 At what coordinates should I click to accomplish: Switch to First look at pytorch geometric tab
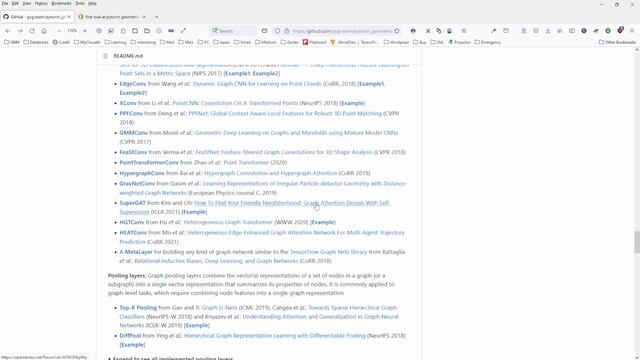click(111, 17)
